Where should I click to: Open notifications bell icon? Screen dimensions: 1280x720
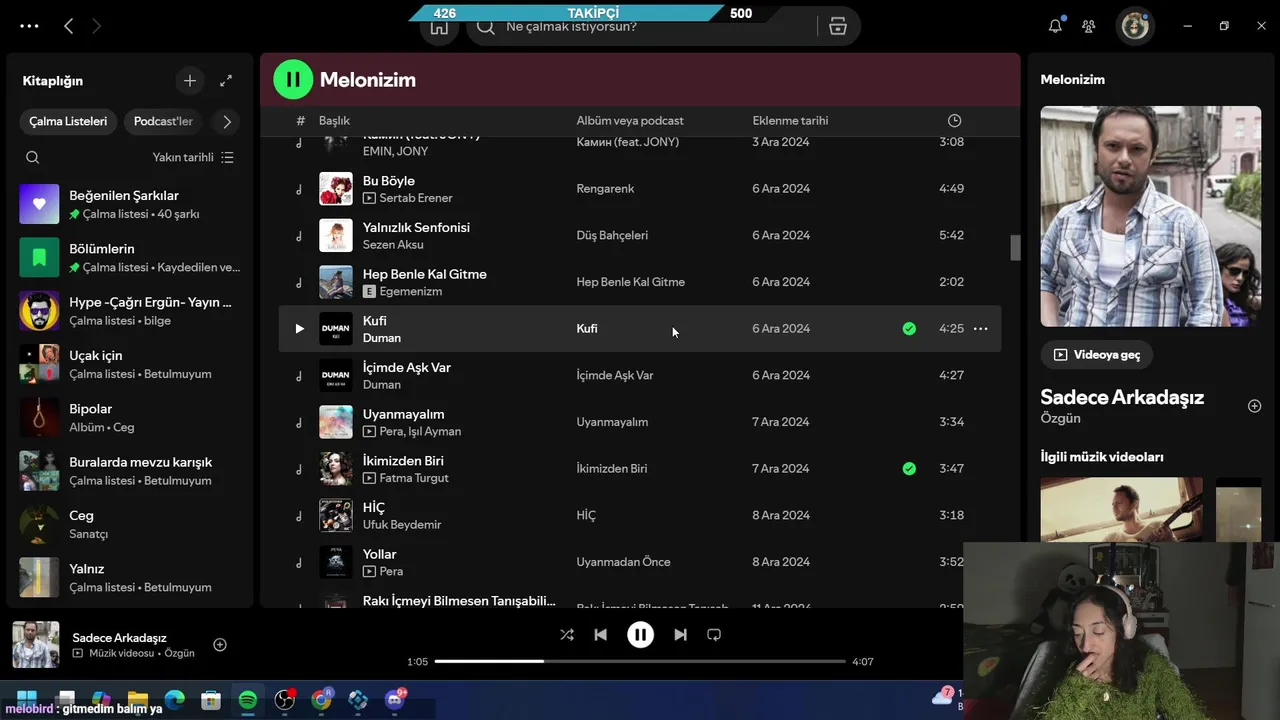[x=1055, y=26]
